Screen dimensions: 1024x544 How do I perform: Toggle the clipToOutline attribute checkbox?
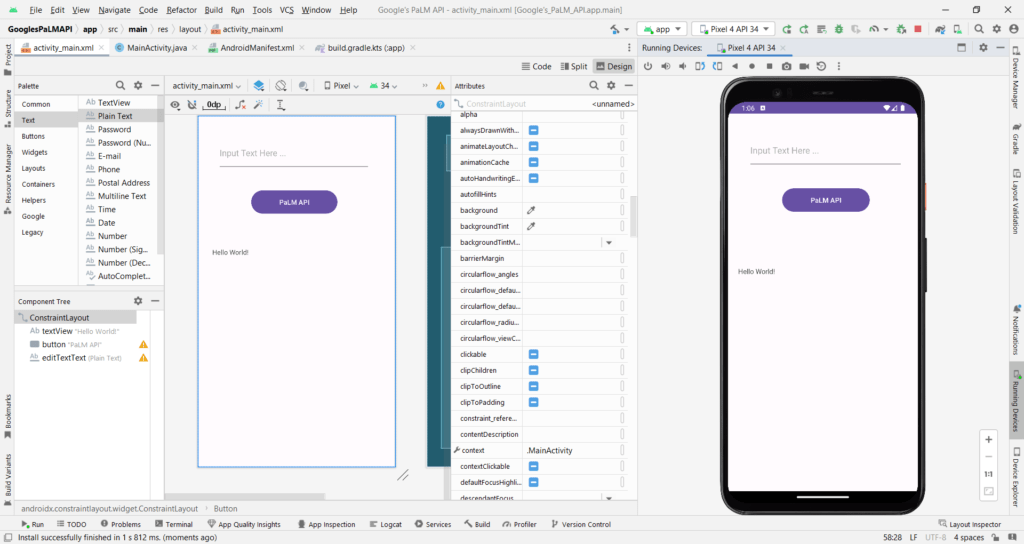pos(534,387)
